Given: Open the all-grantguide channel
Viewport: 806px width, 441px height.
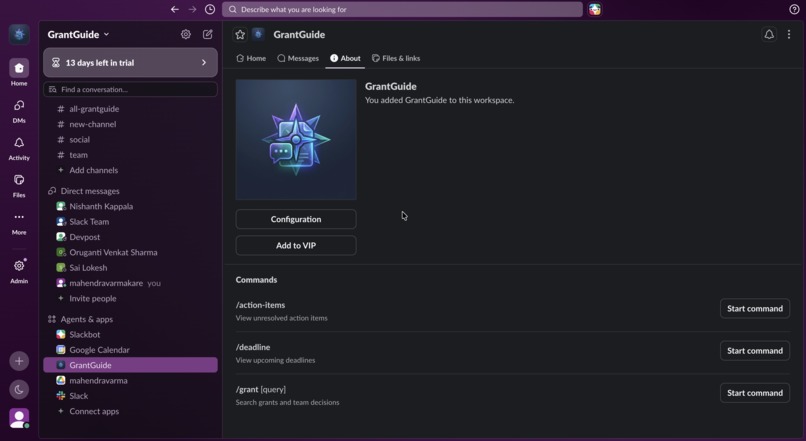Looking at the screenshot, I should click(131, 109).
